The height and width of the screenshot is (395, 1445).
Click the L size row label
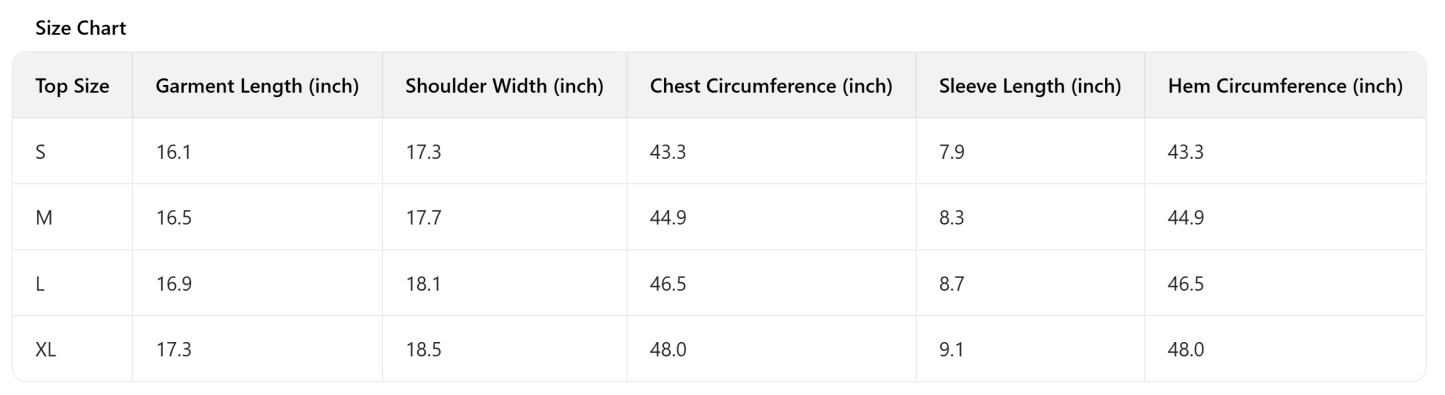pyautogui.click(x=40, y=284)
